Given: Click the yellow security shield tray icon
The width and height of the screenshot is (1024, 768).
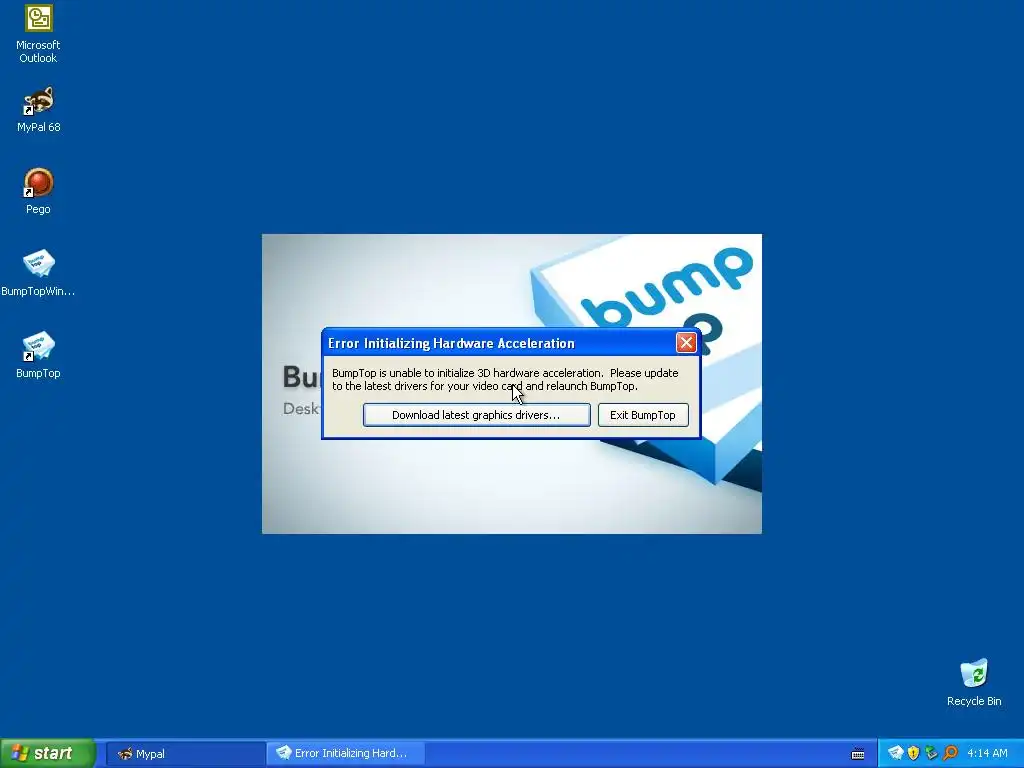Looking at the screenshot, I should point(913,753).
